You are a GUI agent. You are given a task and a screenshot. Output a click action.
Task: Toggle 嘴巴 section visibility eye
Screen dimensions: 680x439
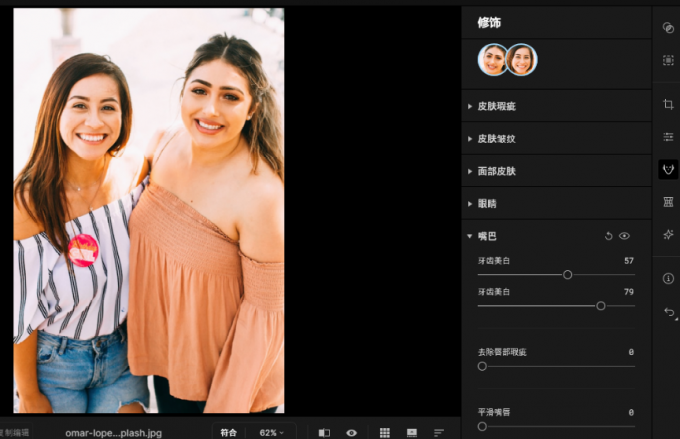click(x=624, y=236)
